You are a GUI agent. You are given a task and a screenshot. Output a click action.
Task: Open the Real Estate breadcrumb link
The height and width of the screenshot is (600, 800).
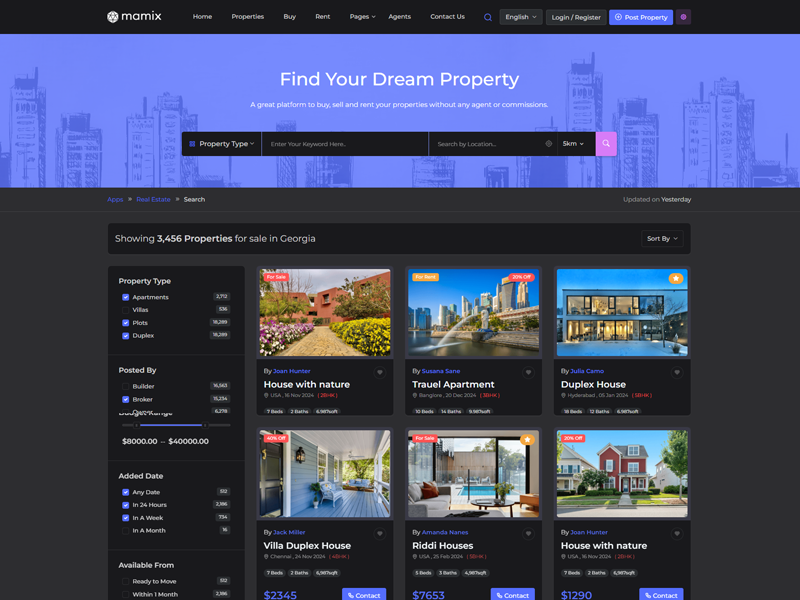tap(153, 199)
